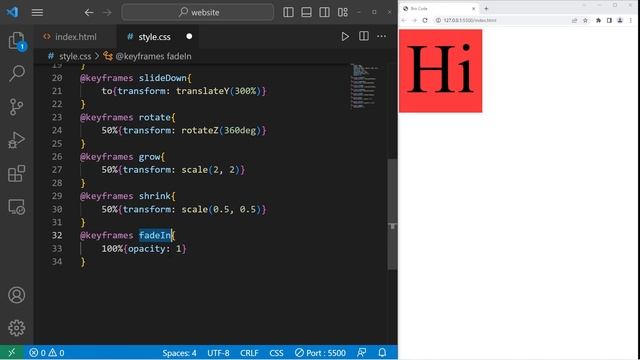Run the file with the play button
This screenshot has width=640, height=360.
345,36
